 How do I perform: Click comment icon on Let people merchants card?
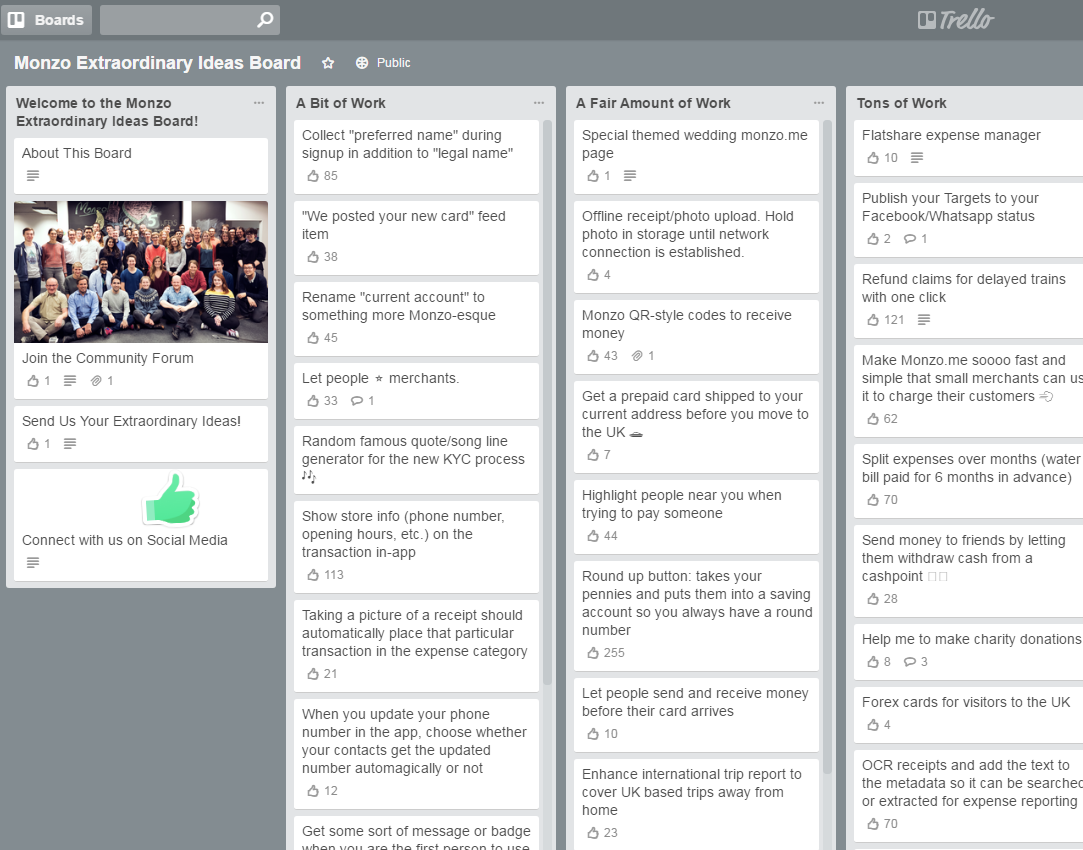pyautogui.click(x=357, y=400)
